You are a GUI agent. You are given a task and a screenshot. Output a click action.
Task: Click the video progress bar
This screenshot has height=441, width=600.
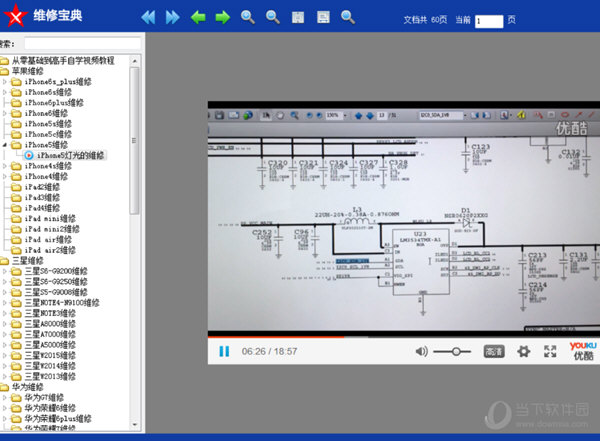tap(404, 337)
